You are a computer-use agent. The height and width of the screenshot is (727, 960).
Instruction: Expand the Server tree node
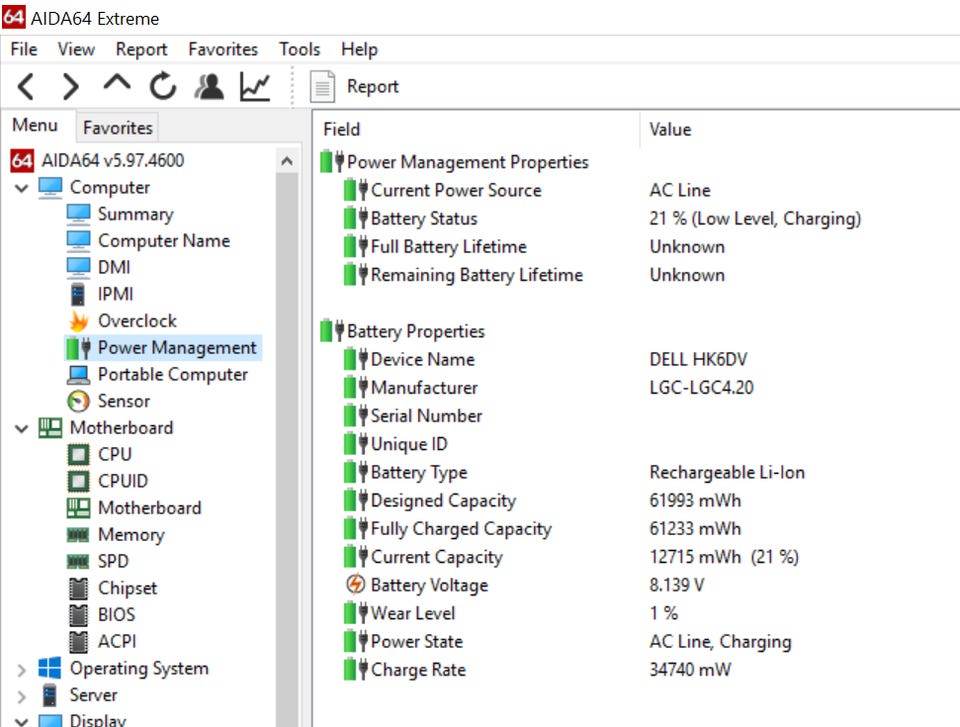22,695
